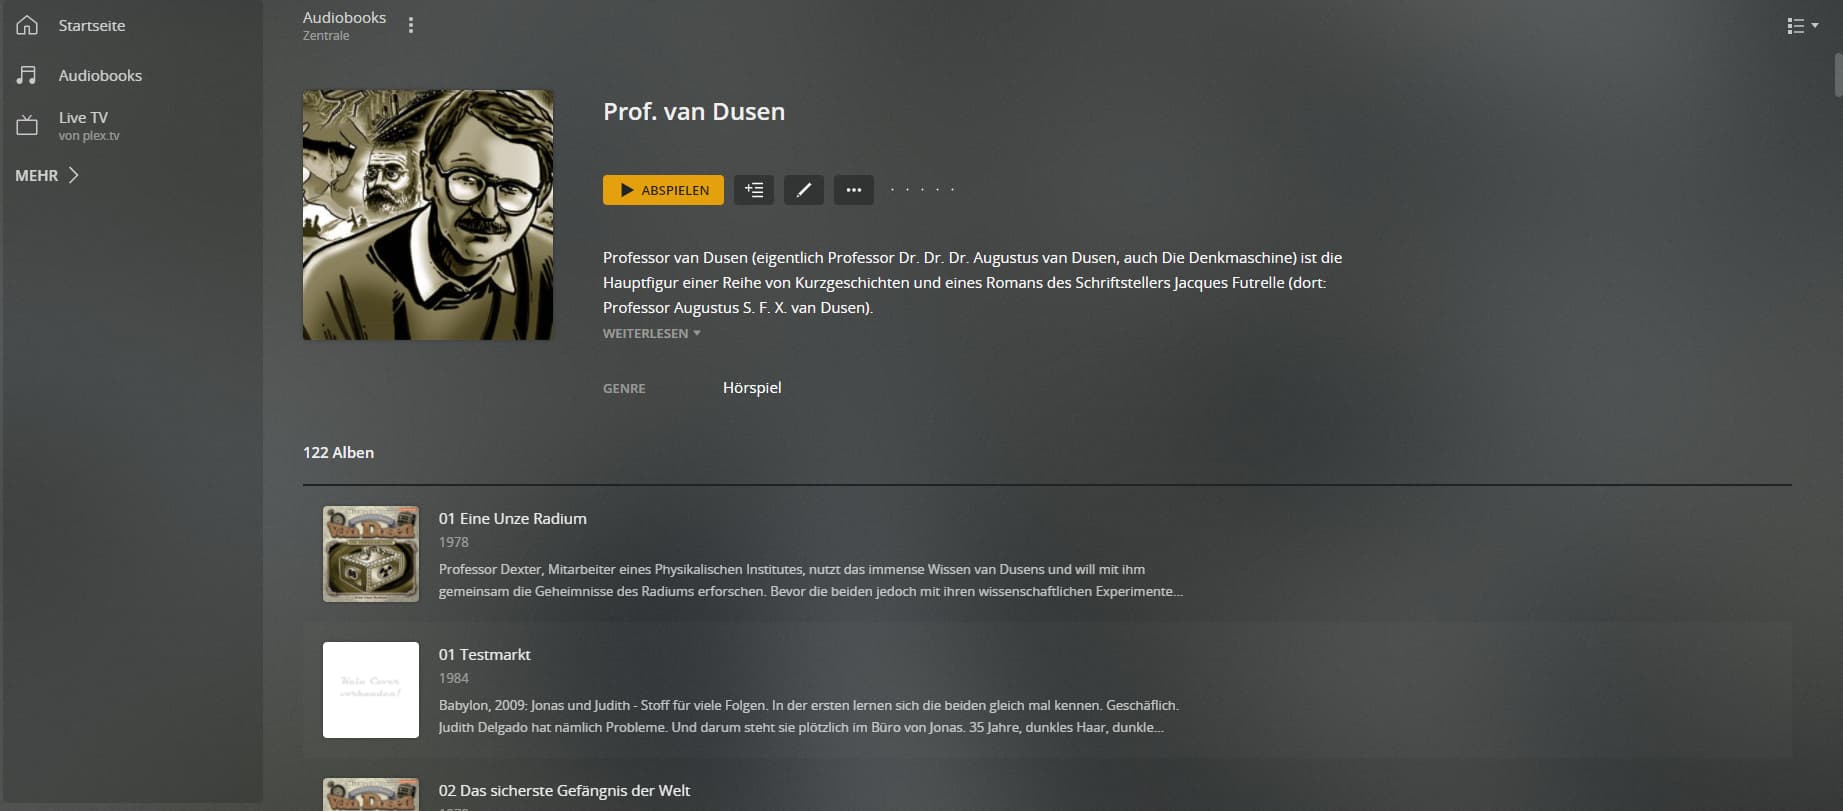Image resolution: width=1843 pixels, height=811 pixels.
Task: Open album 01 Testmarkt title
Action: pos(485,654)
